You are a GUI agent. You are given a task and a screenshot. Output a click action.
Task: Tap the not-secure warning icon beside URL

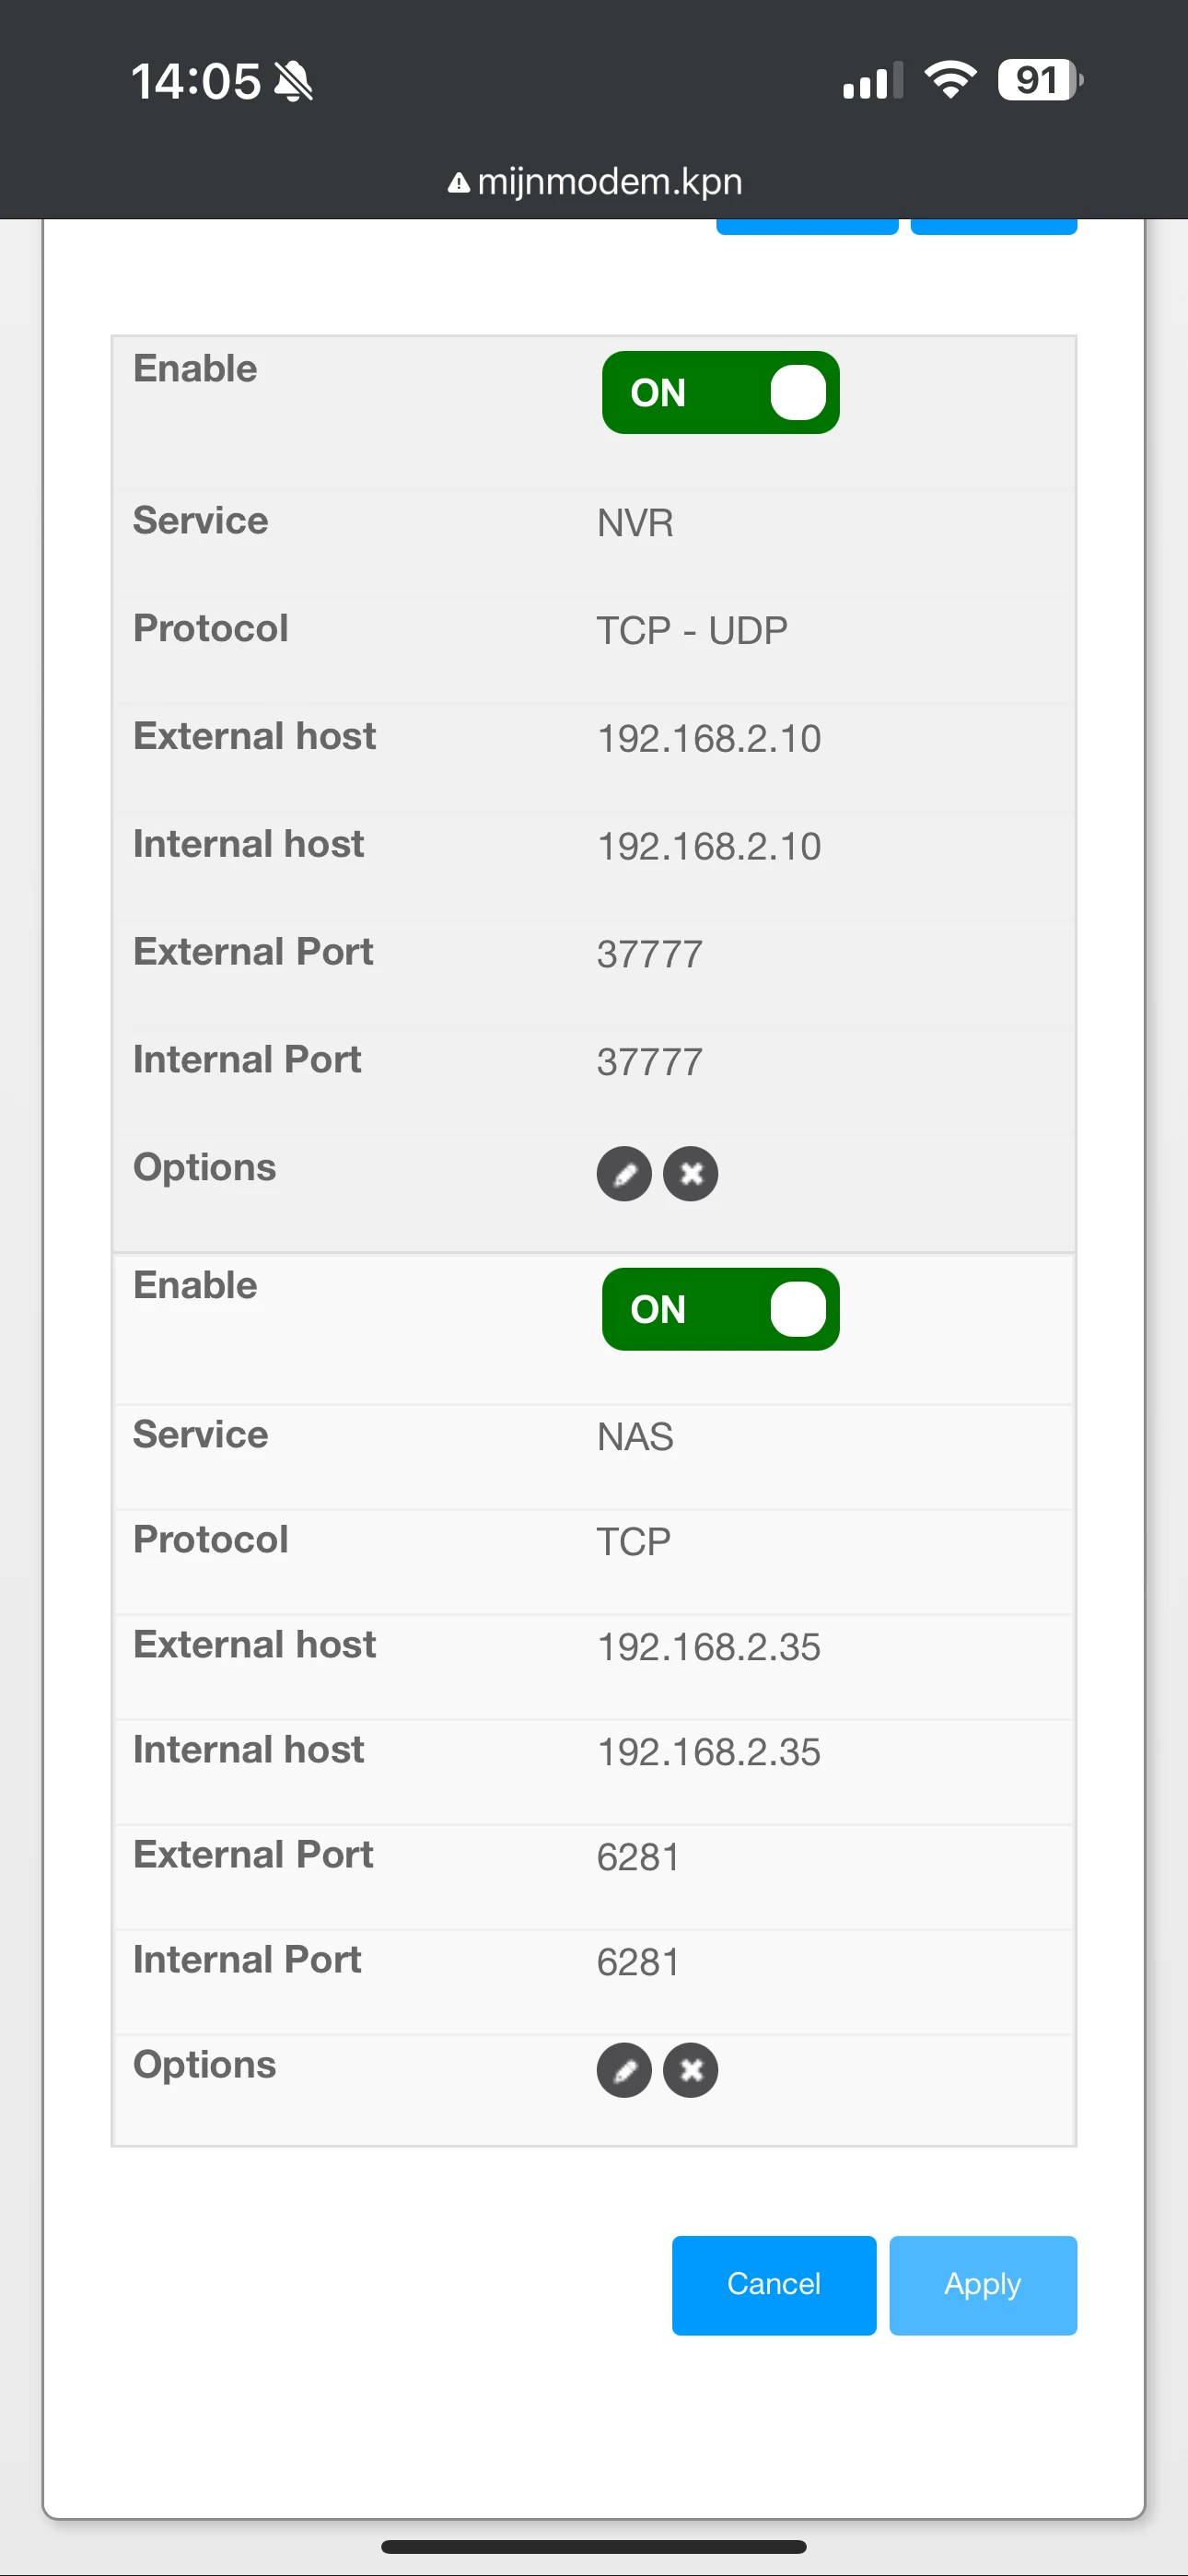(x=458, y=183)
